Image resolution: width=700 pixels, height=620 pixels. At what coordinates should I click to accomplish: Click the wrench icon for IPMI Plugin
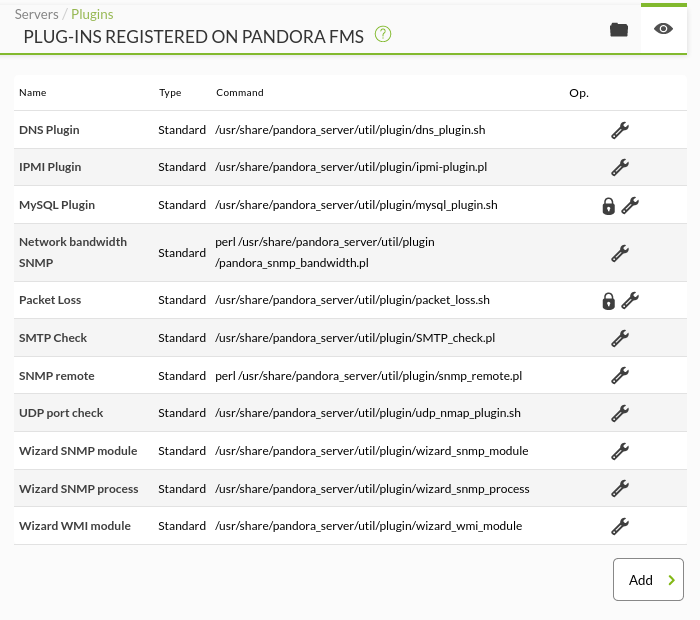(x=619, y=167)
